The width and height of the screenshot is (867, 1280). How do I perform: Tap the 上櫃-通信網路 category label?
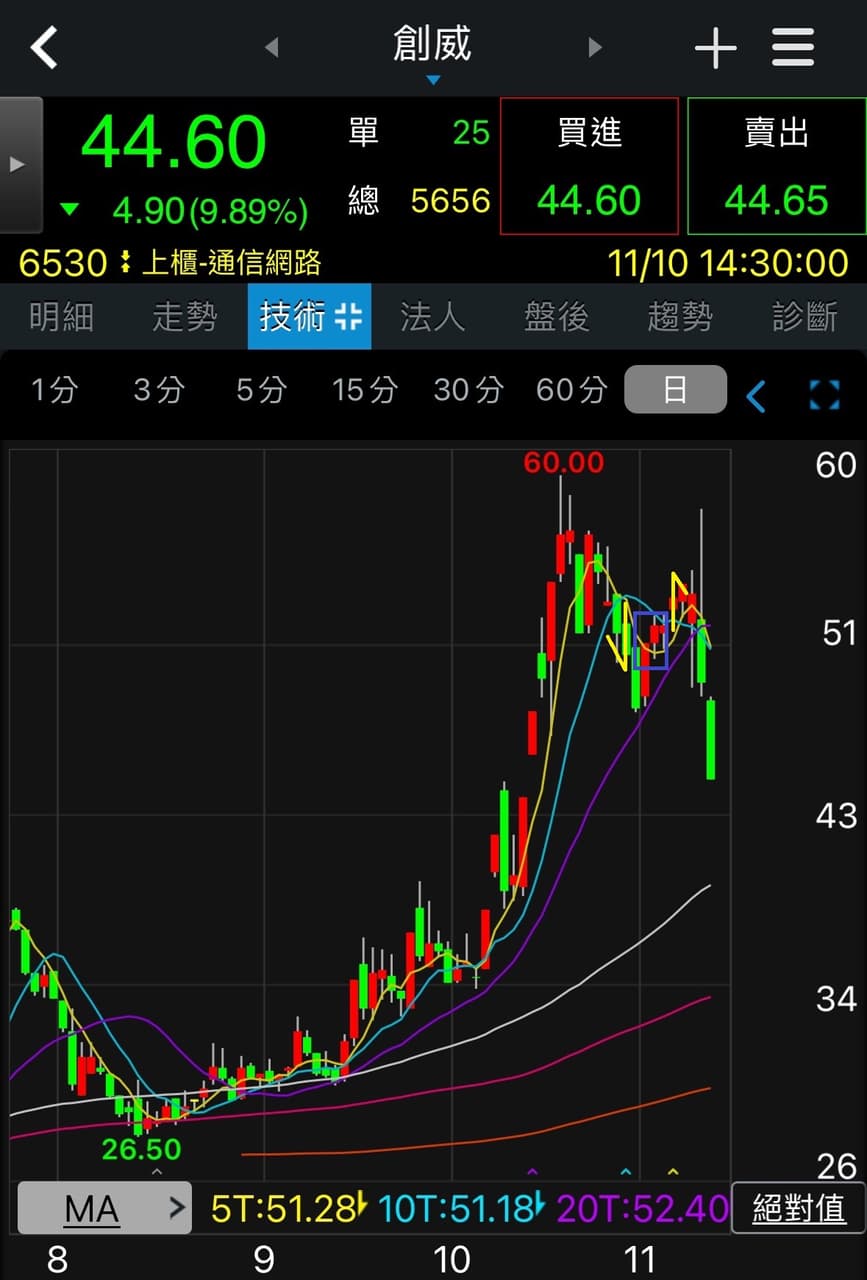(231, 263)
